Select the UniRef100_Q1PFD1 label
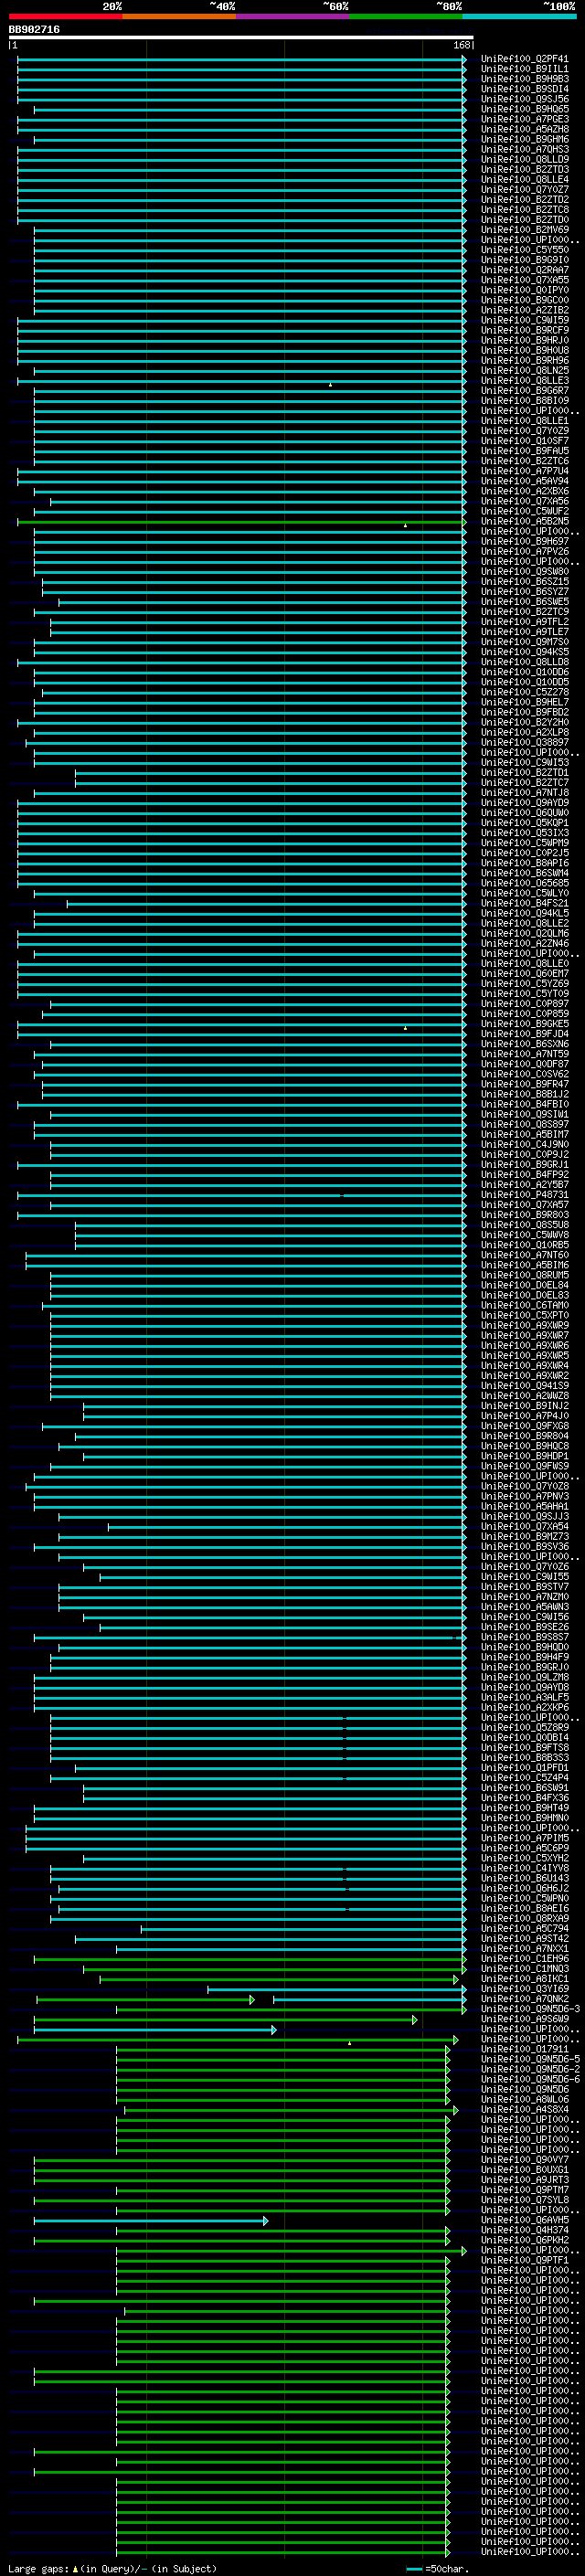Viewport: 585px width, 2576px height. pyautogui.click(x=525, y=1768)
